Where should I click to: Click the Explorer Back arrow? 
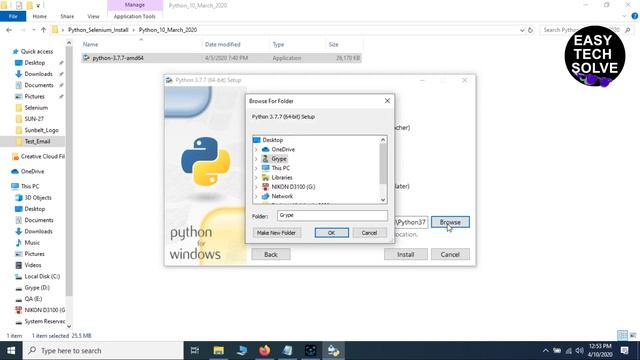(x=9, y=30)
